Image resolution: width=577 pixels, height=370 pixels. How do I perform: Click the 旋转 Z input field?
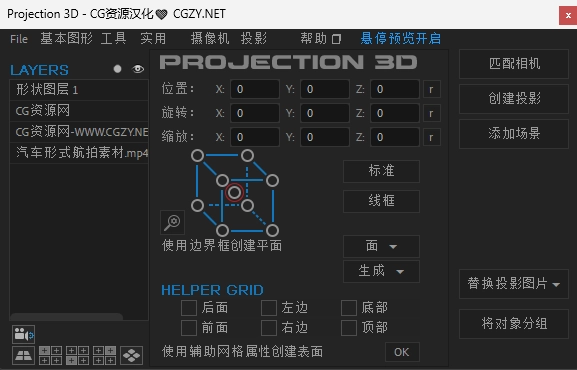[x=394, y=113]
